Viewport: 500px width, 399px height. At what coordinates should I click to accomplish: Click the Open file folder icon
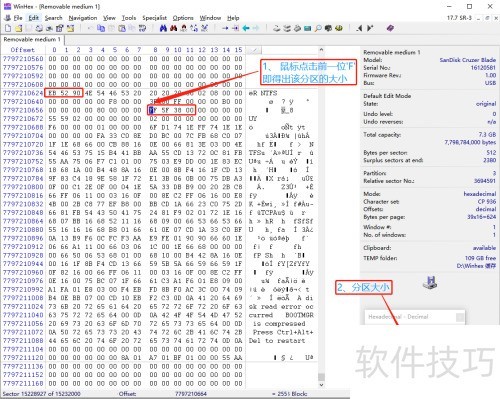tap(19, 29)
